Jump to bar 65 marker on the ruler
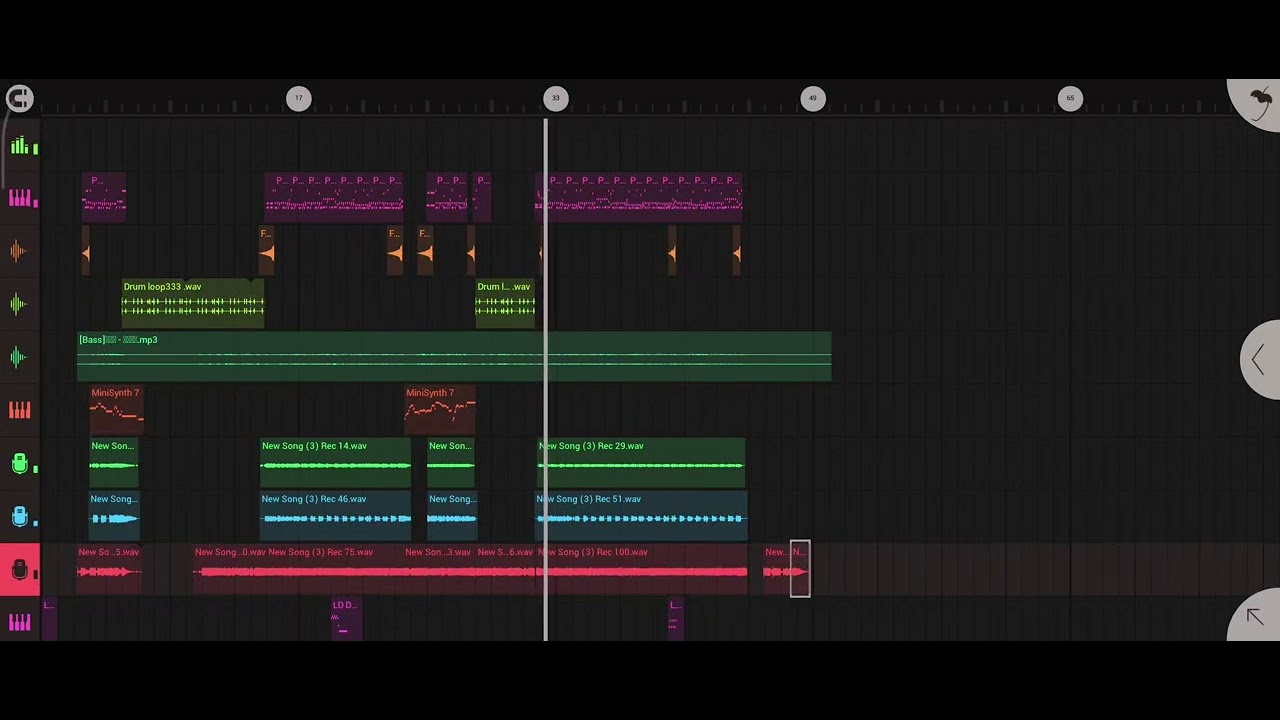This screenshot has height=720, width=1280. (x=1070, y=98)
